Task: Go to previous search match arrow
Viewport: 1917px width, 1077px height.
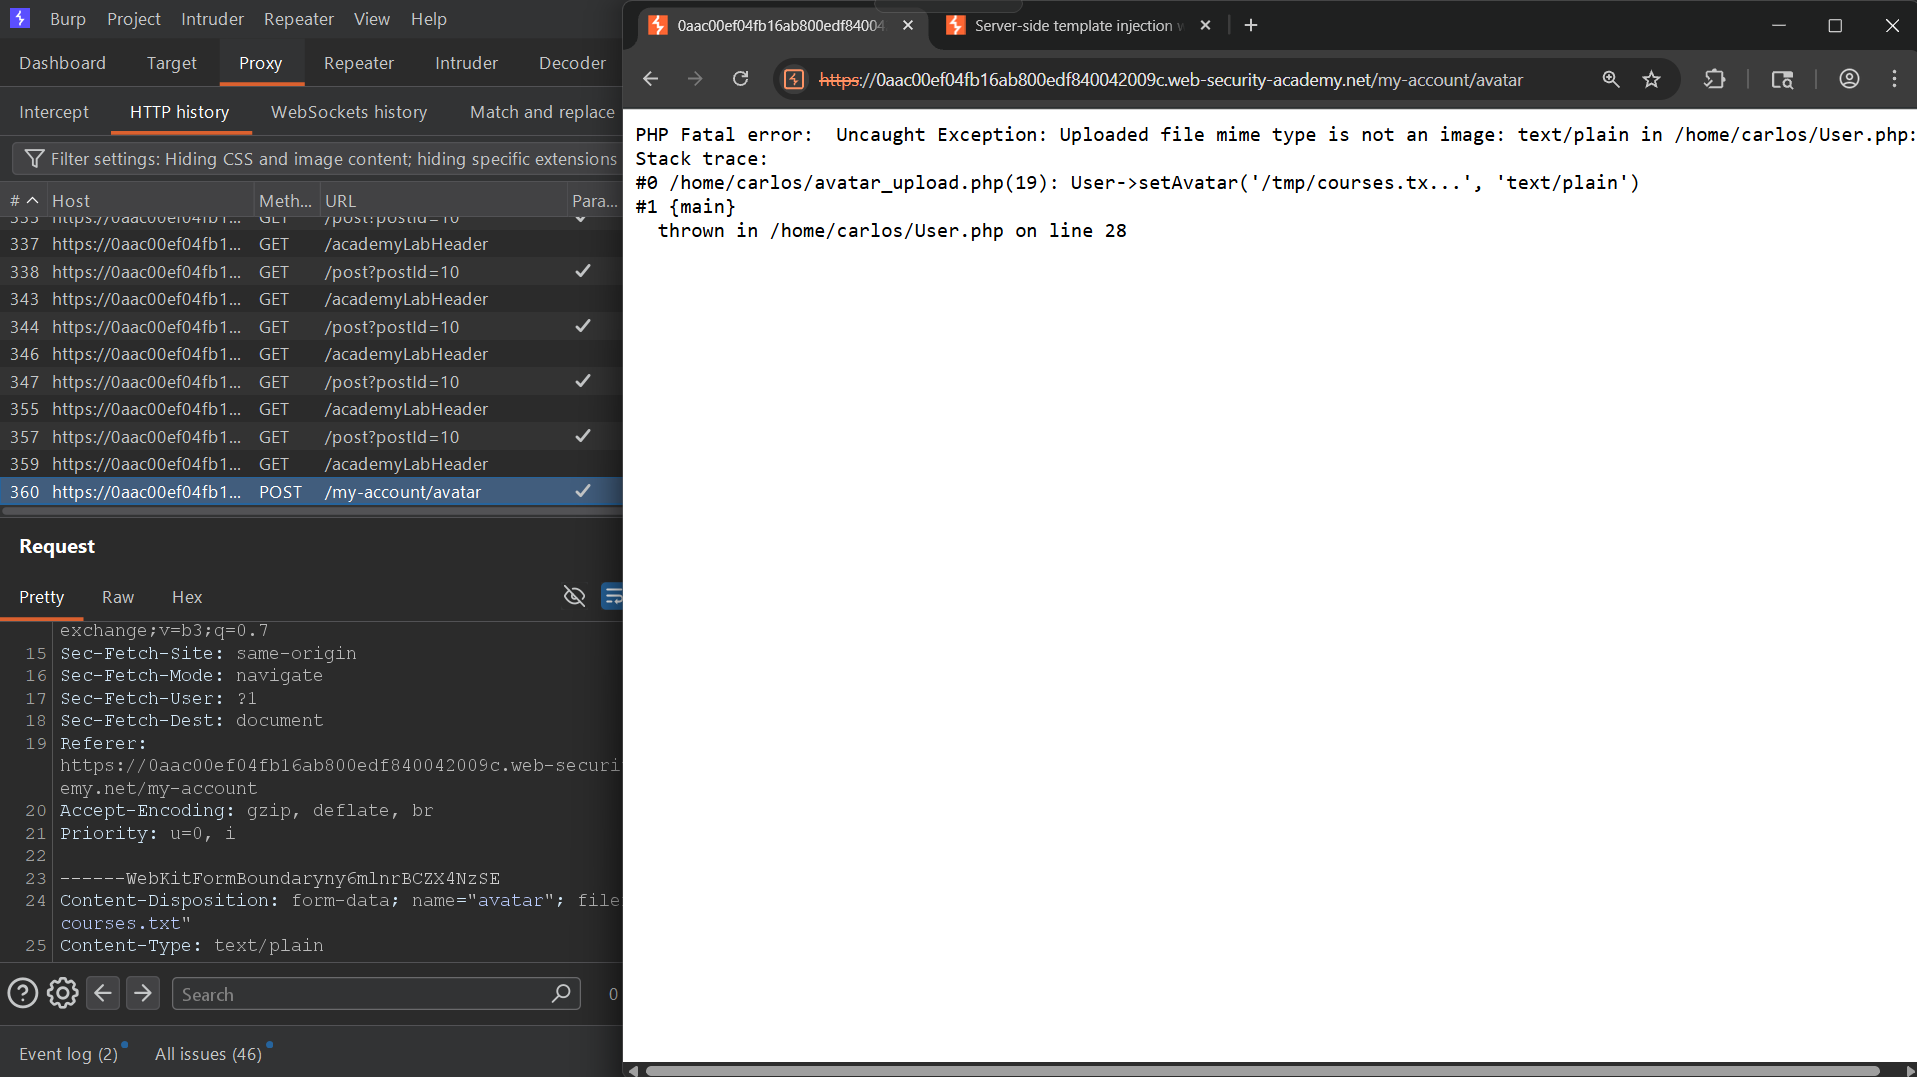Action: pyautogui.click(x=103, y=993)
